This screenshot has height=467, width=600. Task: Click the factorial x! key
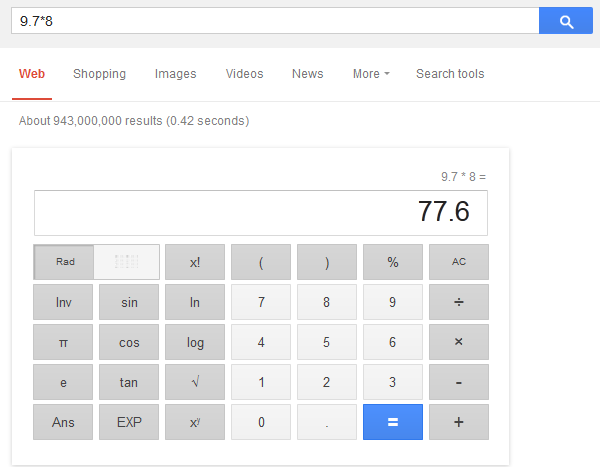click(195, 262)
